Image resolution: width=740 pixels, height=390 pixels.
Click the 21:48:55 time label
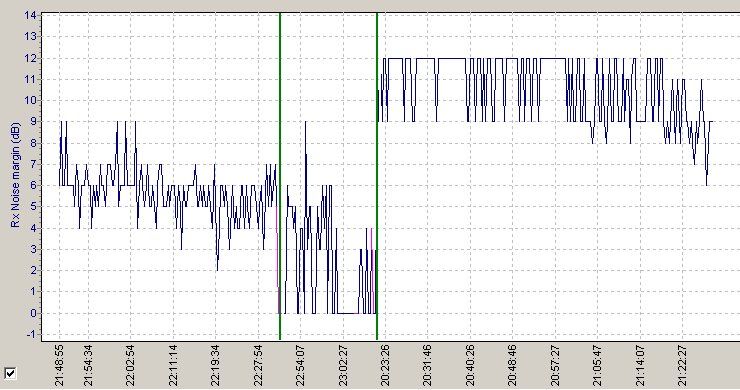click(59, 365)
